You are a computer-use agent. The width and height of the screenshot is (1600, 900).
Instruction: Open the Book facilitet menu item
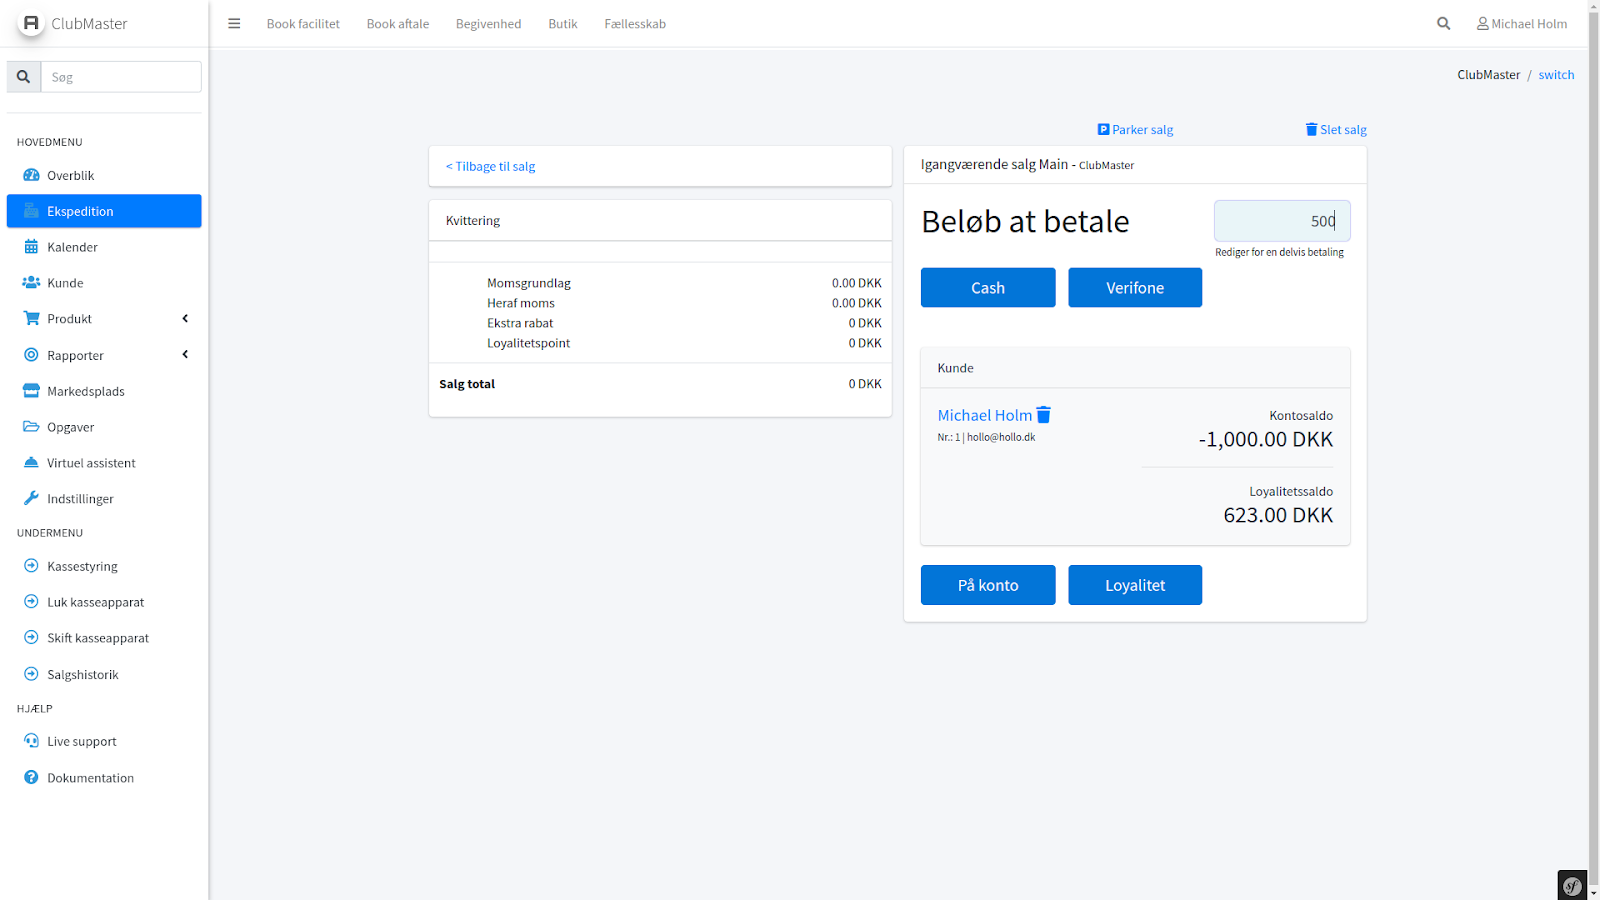pos(303,24)
